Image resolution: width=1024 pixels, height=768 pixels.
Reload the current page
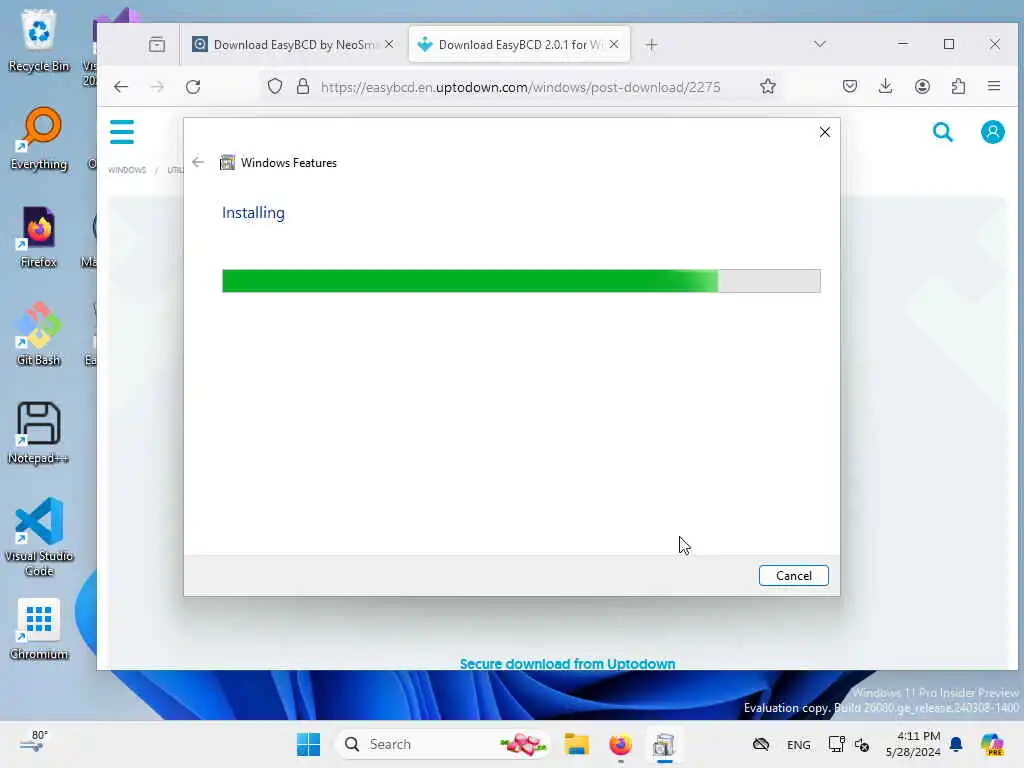[193, 87]
